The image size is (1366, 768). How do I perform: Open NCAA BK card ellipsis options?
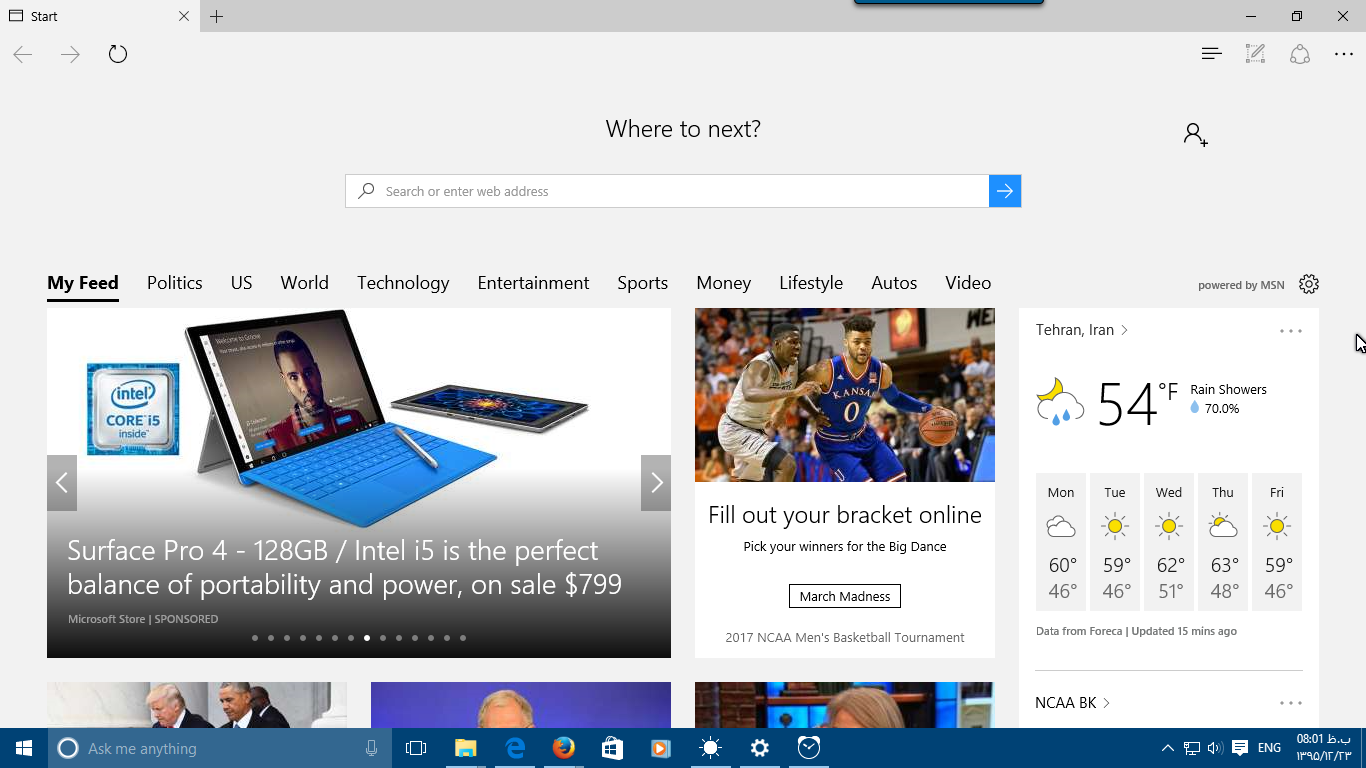tap(1291, 704)
